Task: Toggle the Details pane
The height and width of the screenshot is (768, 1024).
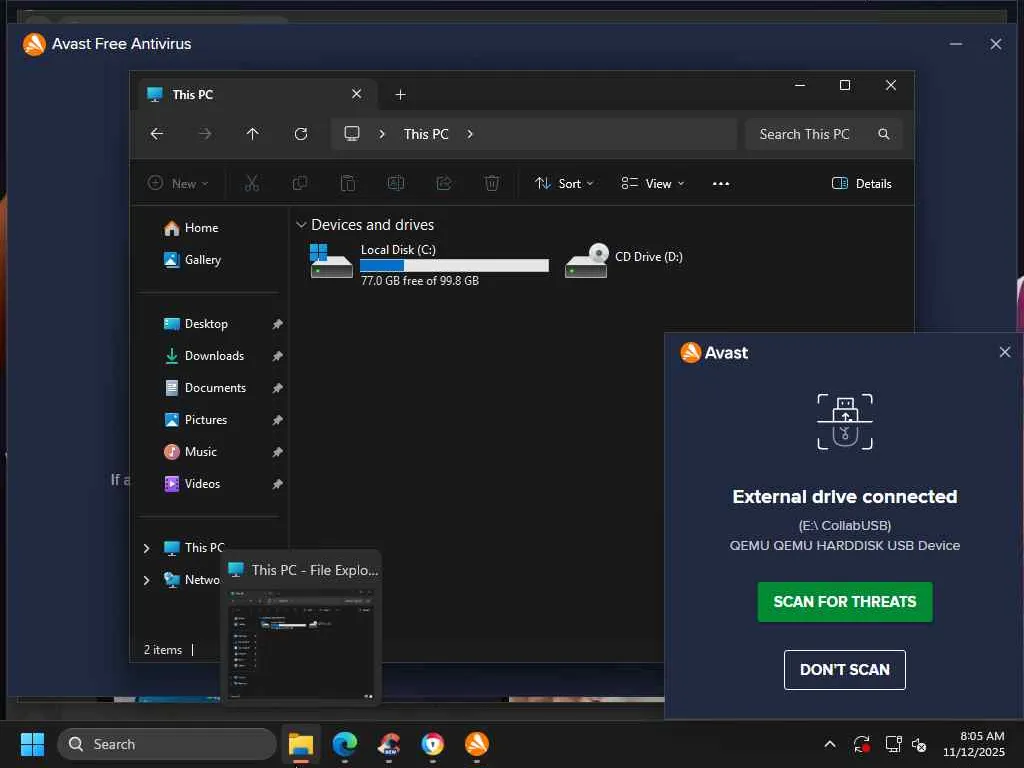Action: (861, 184)
